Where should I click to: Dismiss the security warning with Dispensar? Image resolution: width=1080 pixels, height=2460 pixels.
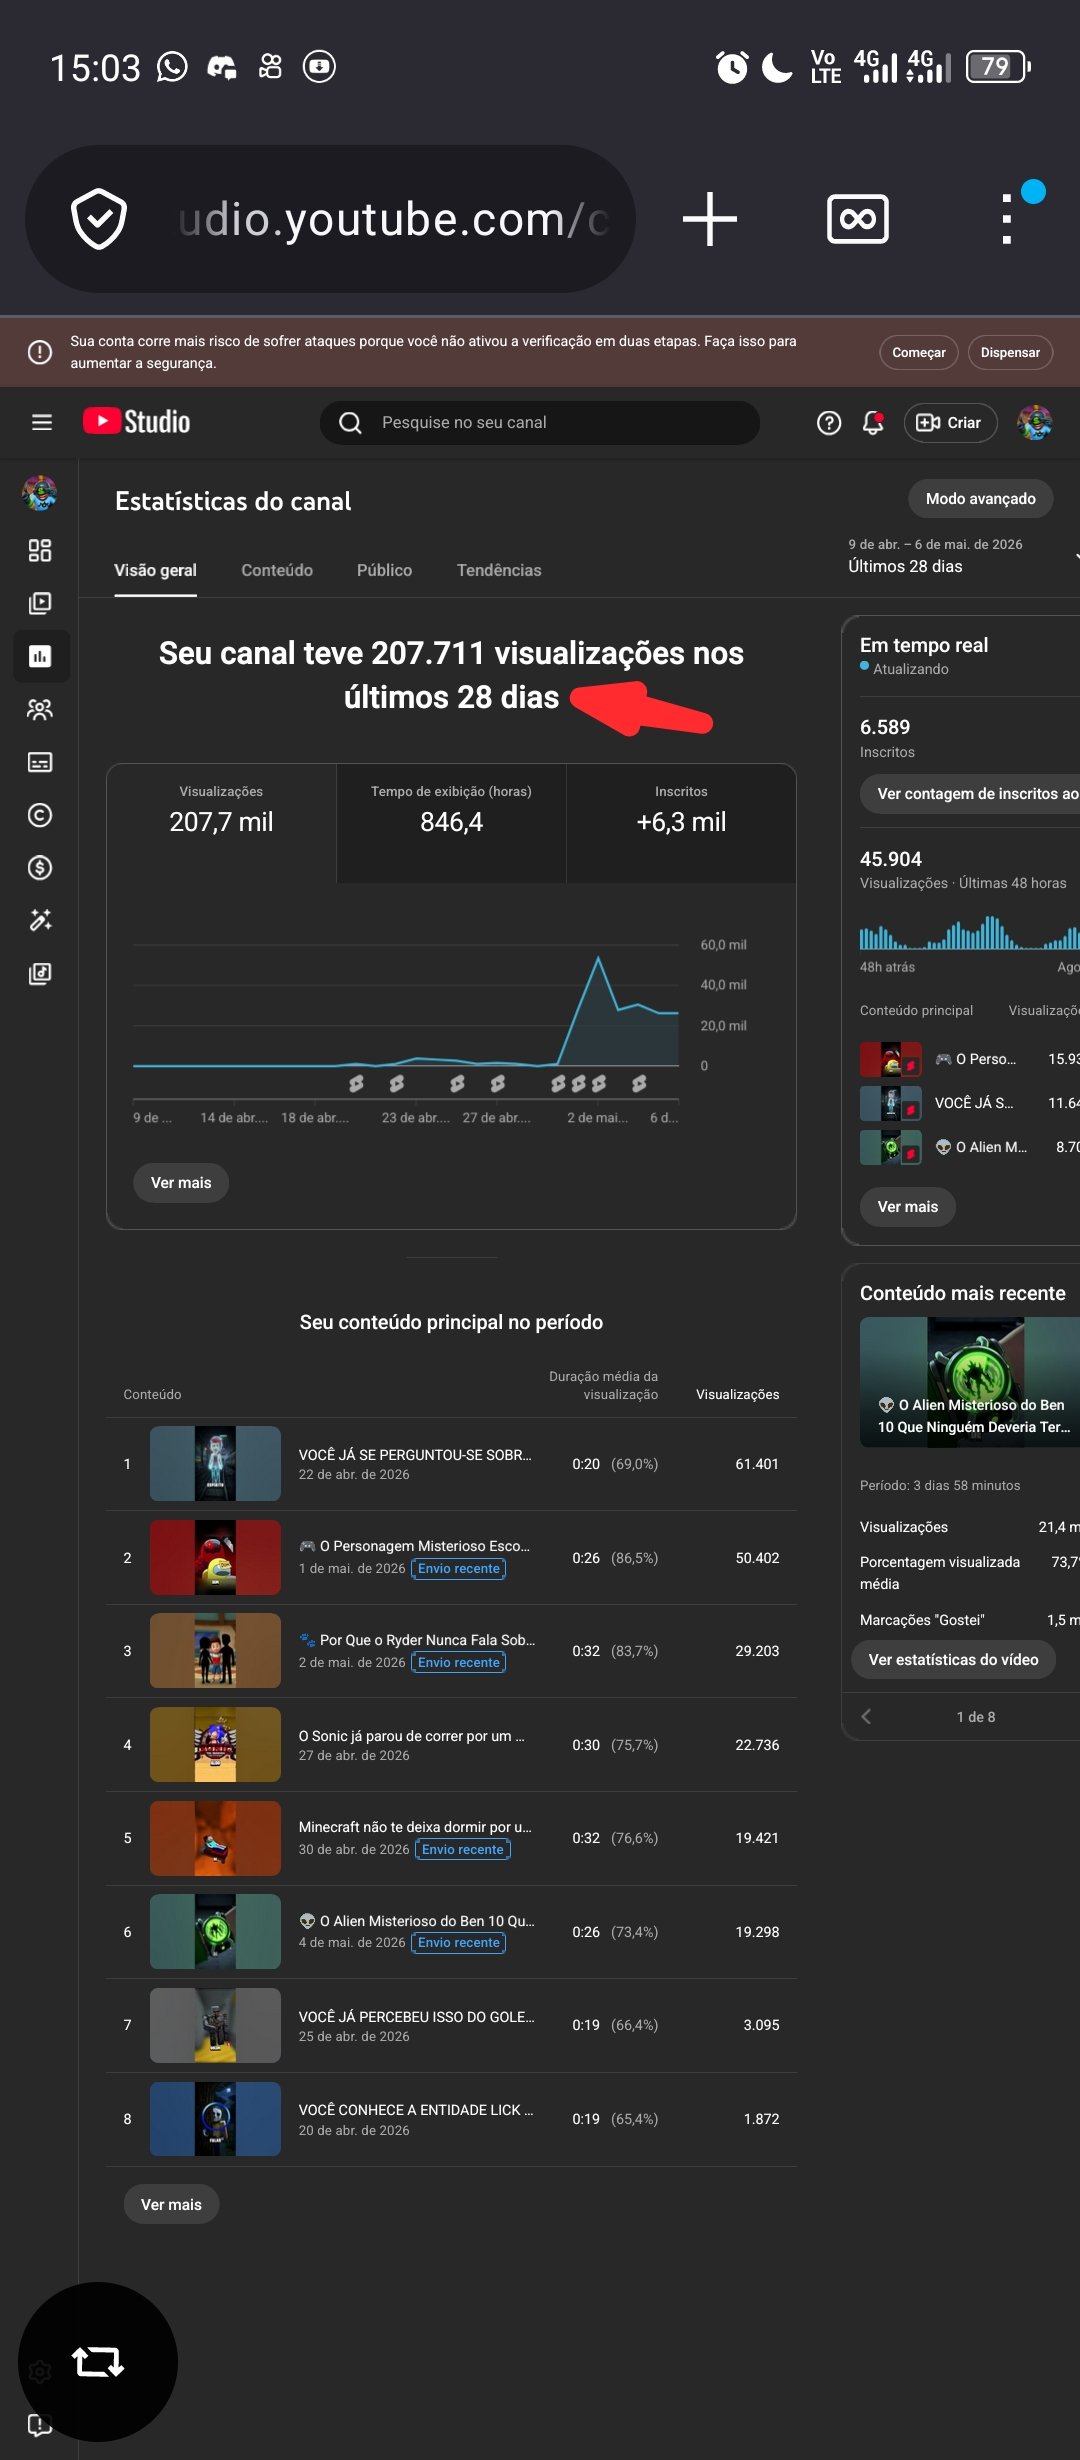1010,352
